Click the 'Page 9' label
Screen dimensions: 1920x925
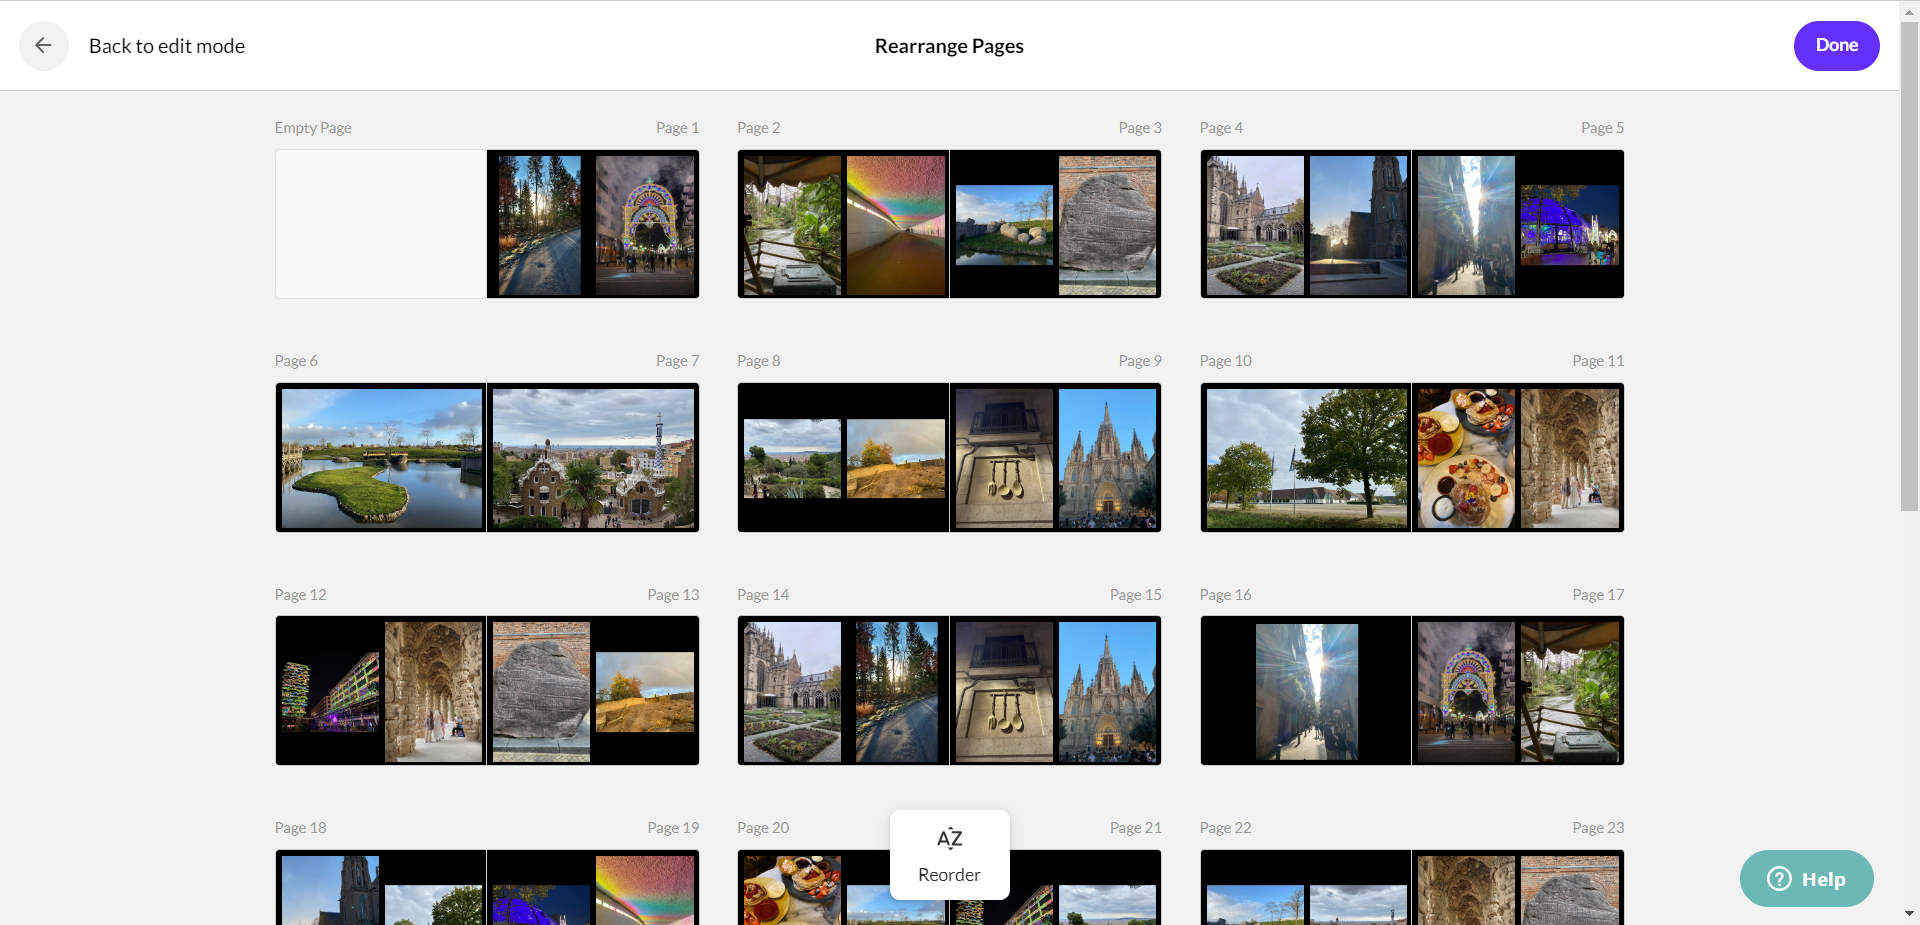tap(1140, 361)
